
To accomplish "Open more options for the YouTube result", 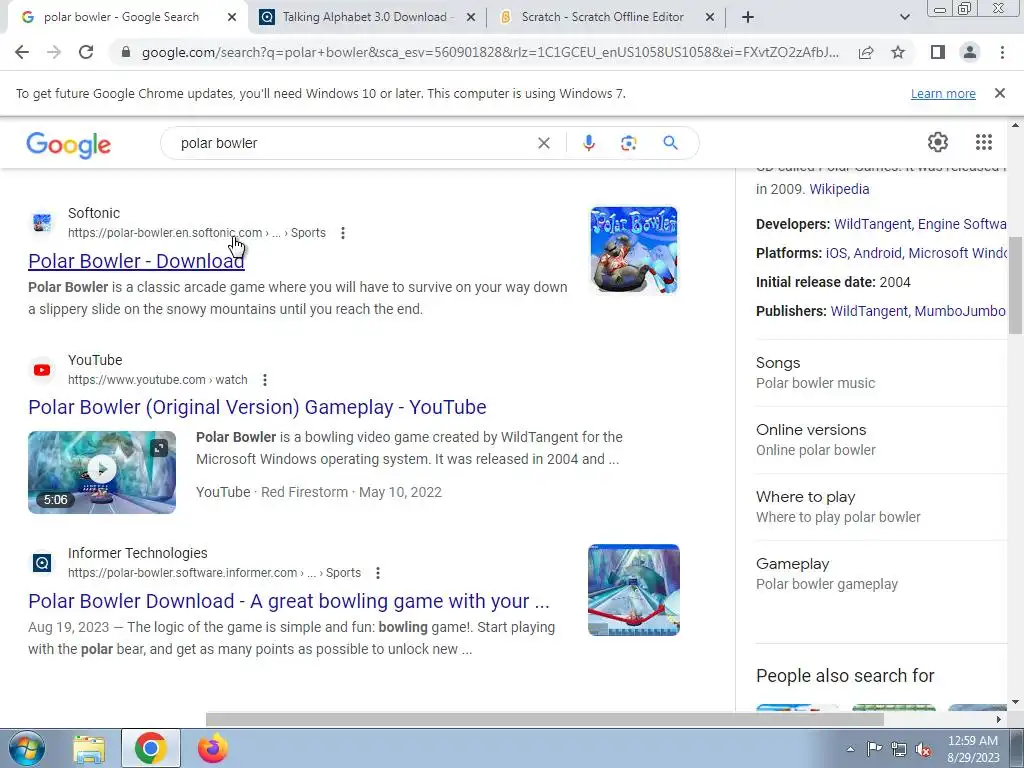I will click(264, 380).
